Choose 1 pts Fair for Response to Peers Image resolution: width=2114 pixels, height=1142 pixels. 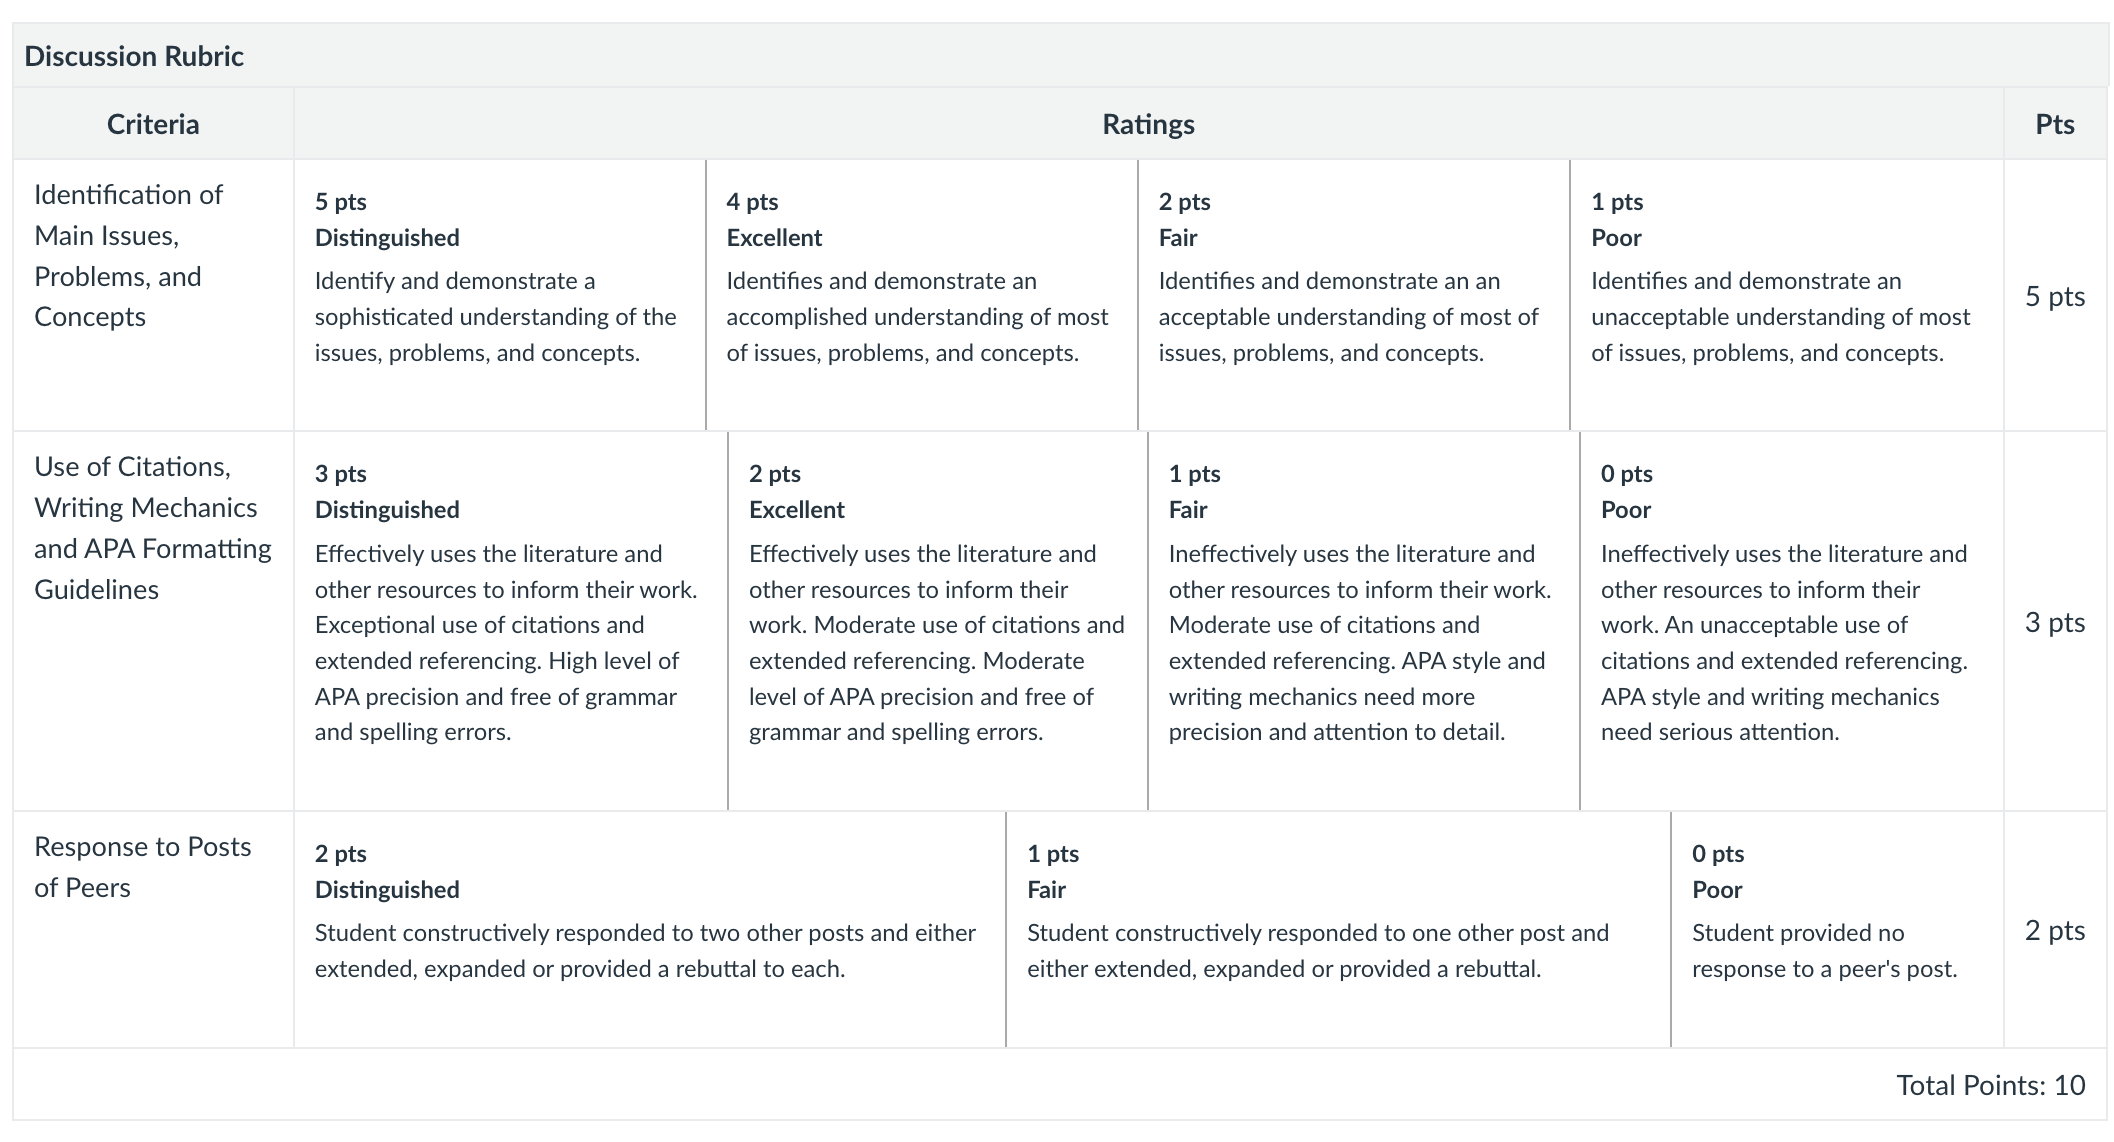click(x=1338, y=929)
